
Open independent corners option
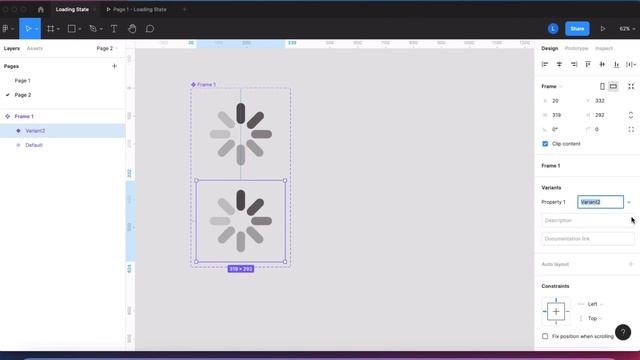click(631, 129)
